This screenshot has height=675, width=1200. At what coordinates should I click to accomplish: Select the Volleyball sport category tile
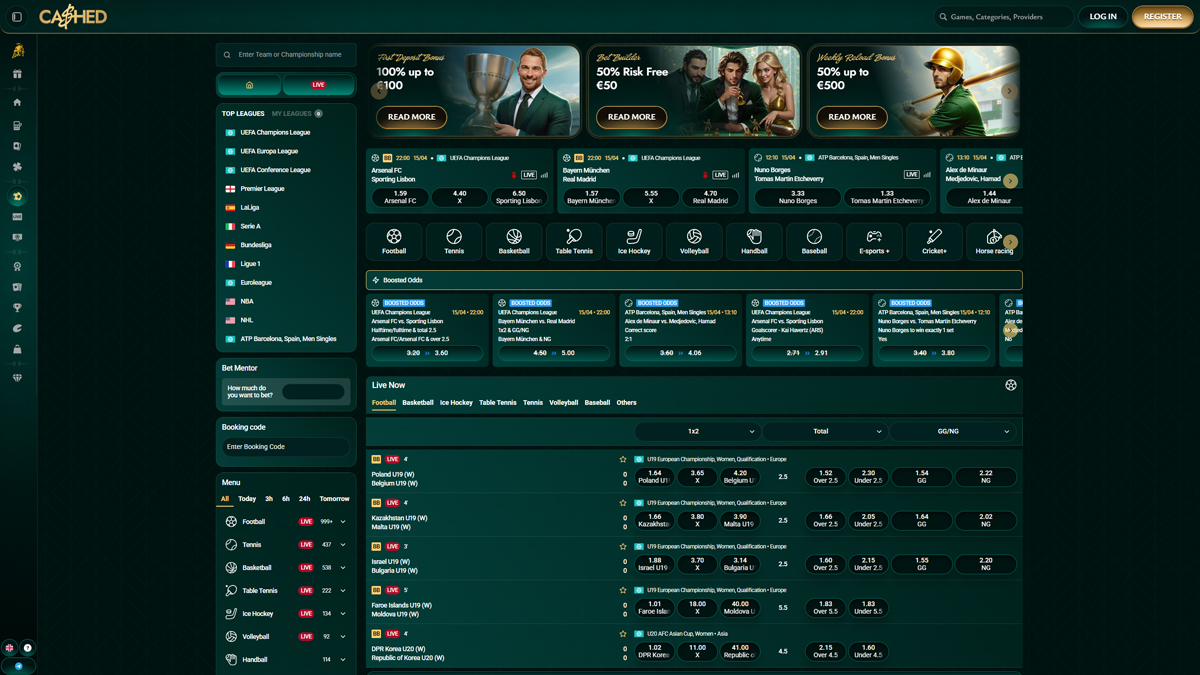(694, 241)
